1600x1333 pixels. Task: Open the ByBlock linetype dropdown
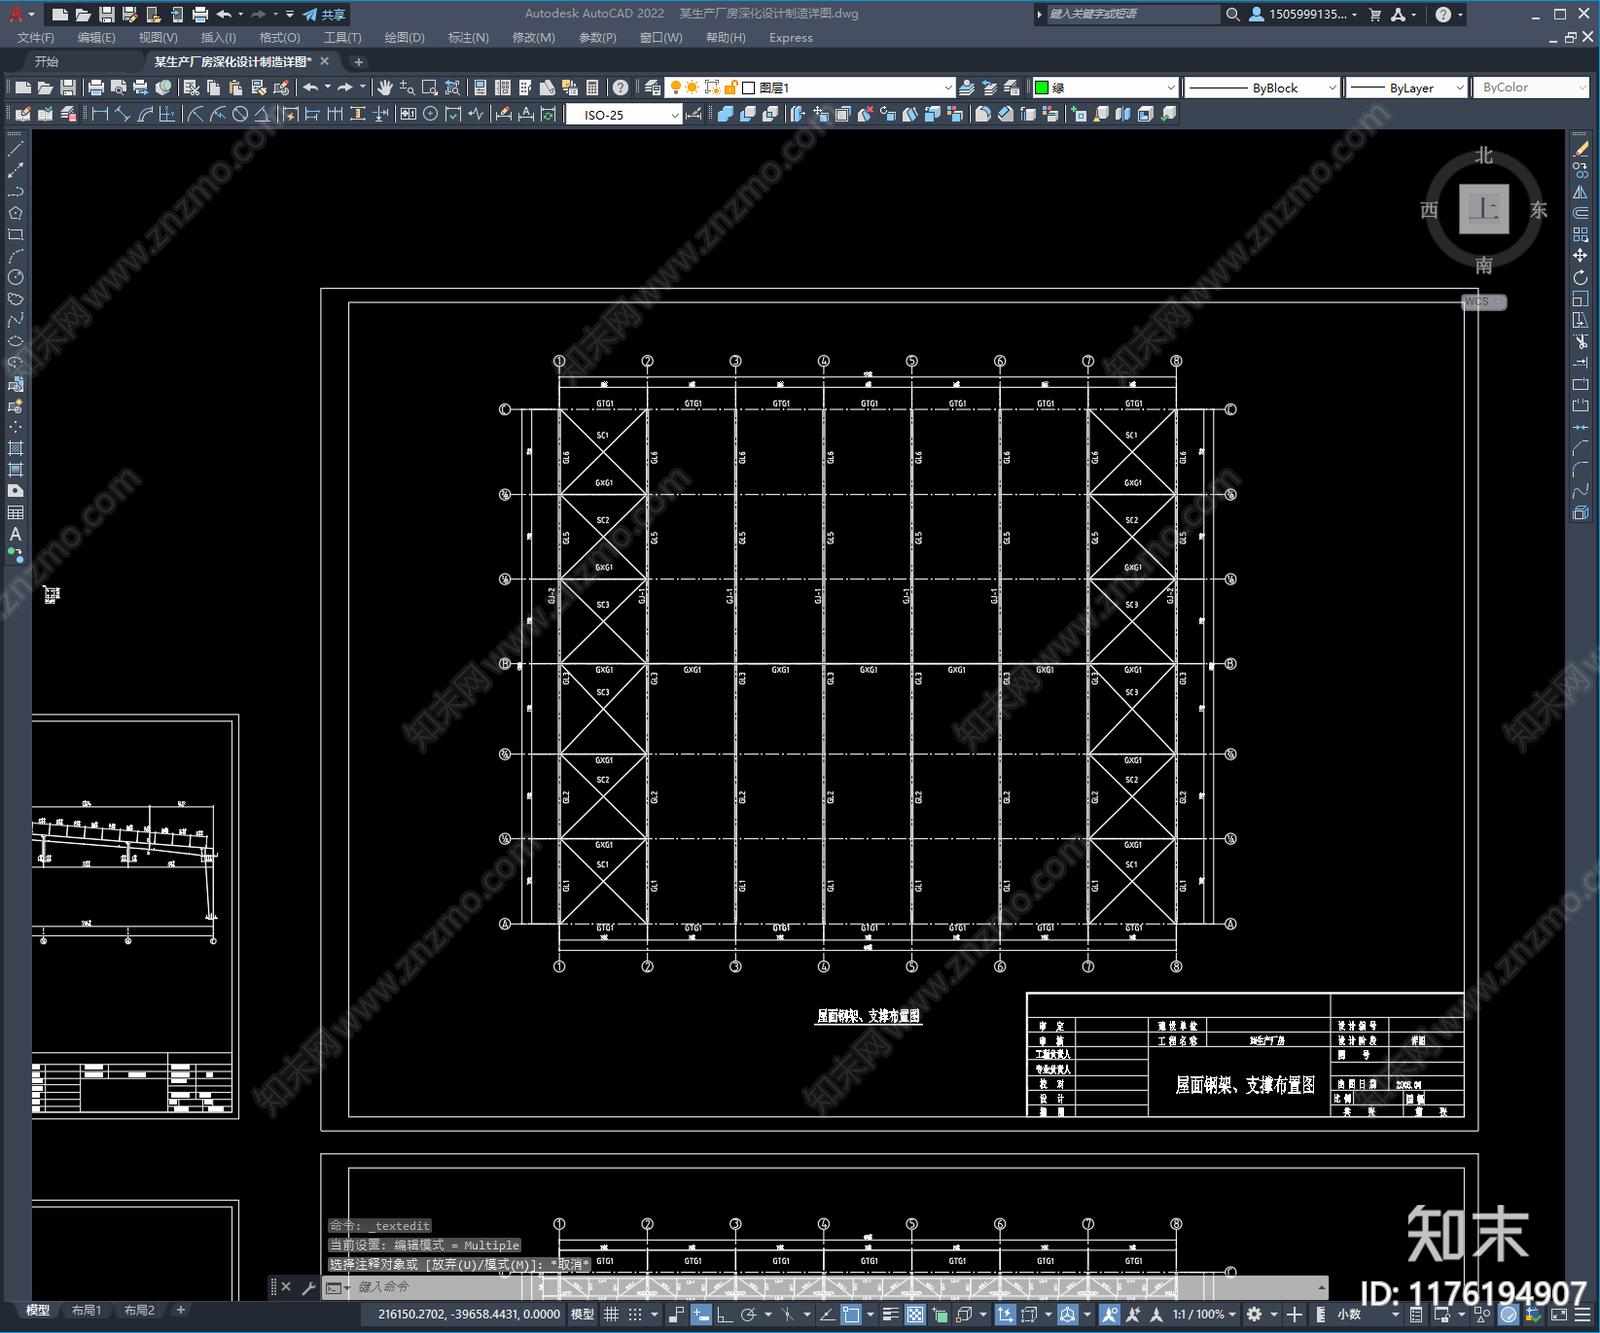(1262, 88)
